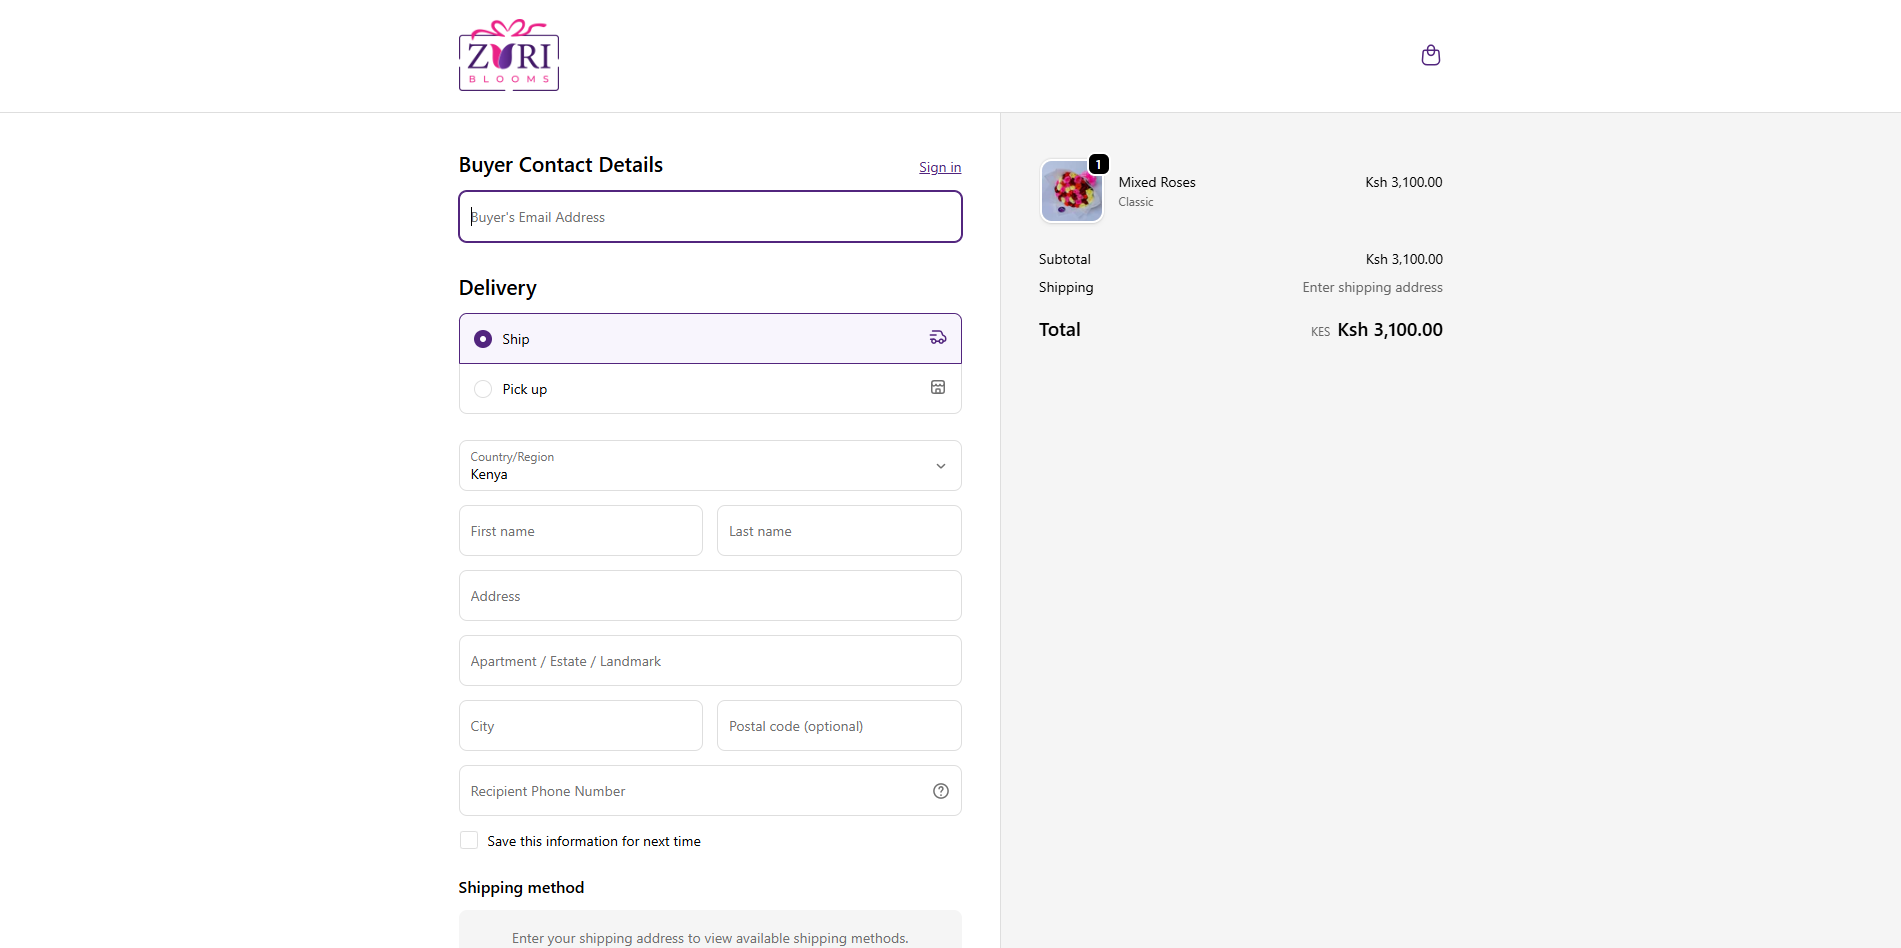The height and width of the screenshot is (948, 1901).
Task: Click the Address field
Action: click(709, 595)
